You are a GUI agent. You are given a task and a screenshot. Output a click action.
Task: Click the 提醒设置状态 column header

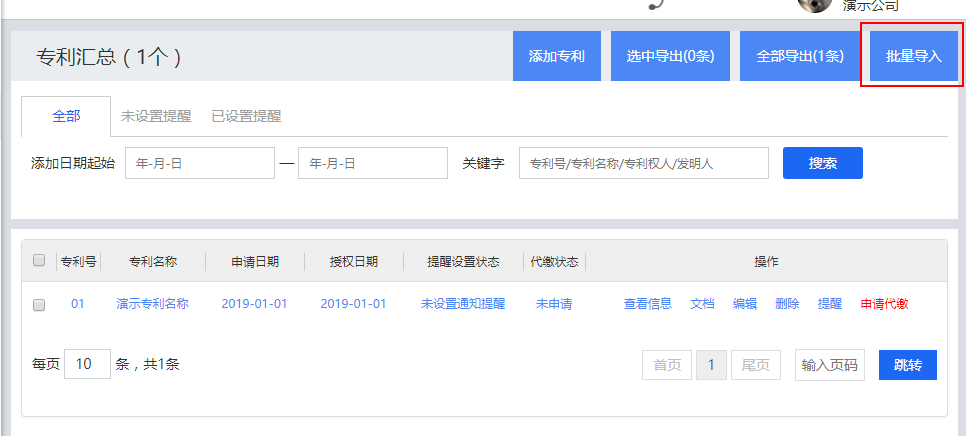click(463, 262)
